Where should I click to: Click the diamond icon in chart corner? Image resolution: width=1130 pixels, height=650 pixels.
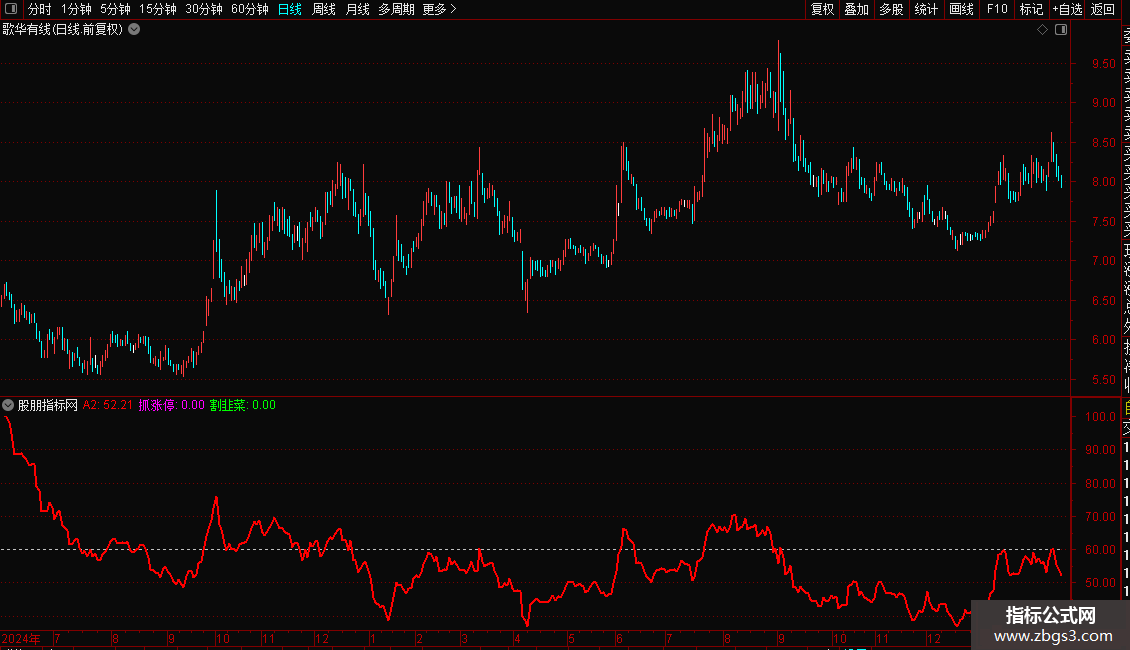[1042, 29]
